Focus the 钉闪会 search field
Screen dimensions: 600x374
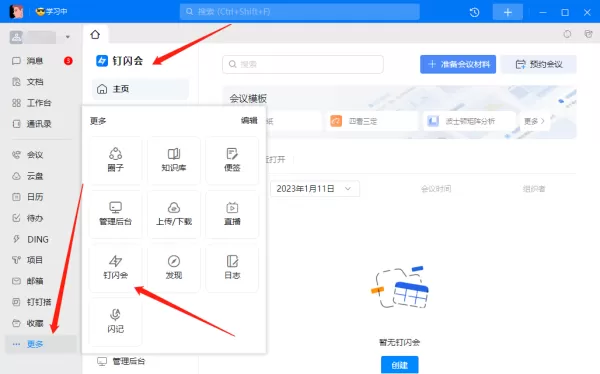303,64
